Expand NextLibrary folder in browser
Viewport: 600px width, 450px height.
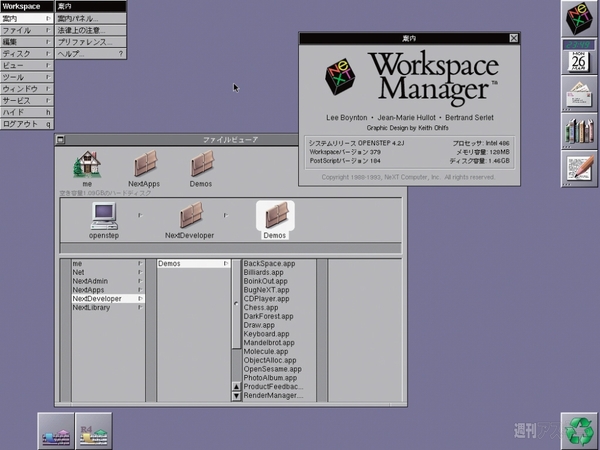click(108, 308)
